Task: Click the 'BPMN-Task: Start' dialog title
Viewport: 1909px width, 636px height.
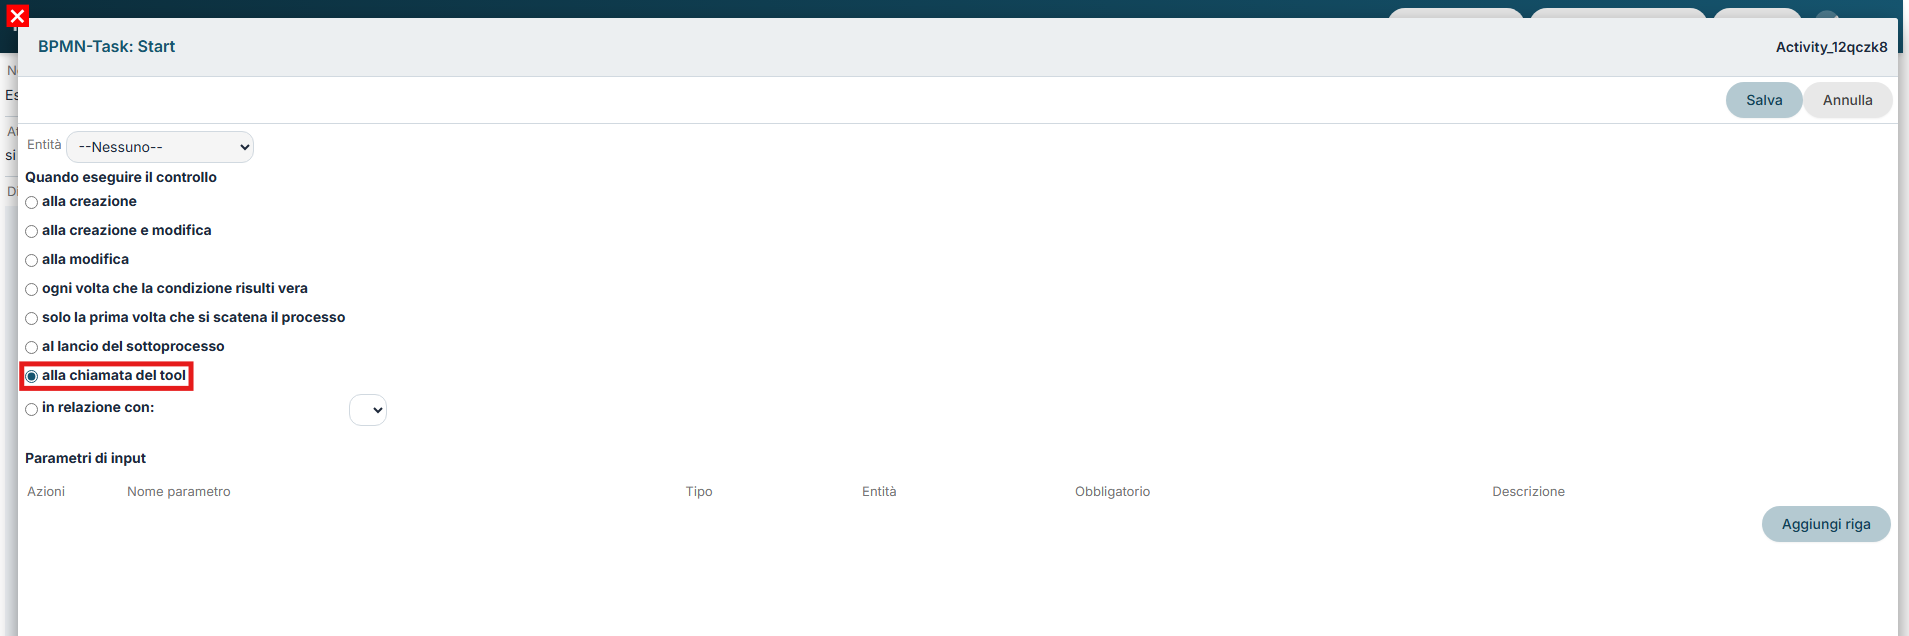Action: 106,46
